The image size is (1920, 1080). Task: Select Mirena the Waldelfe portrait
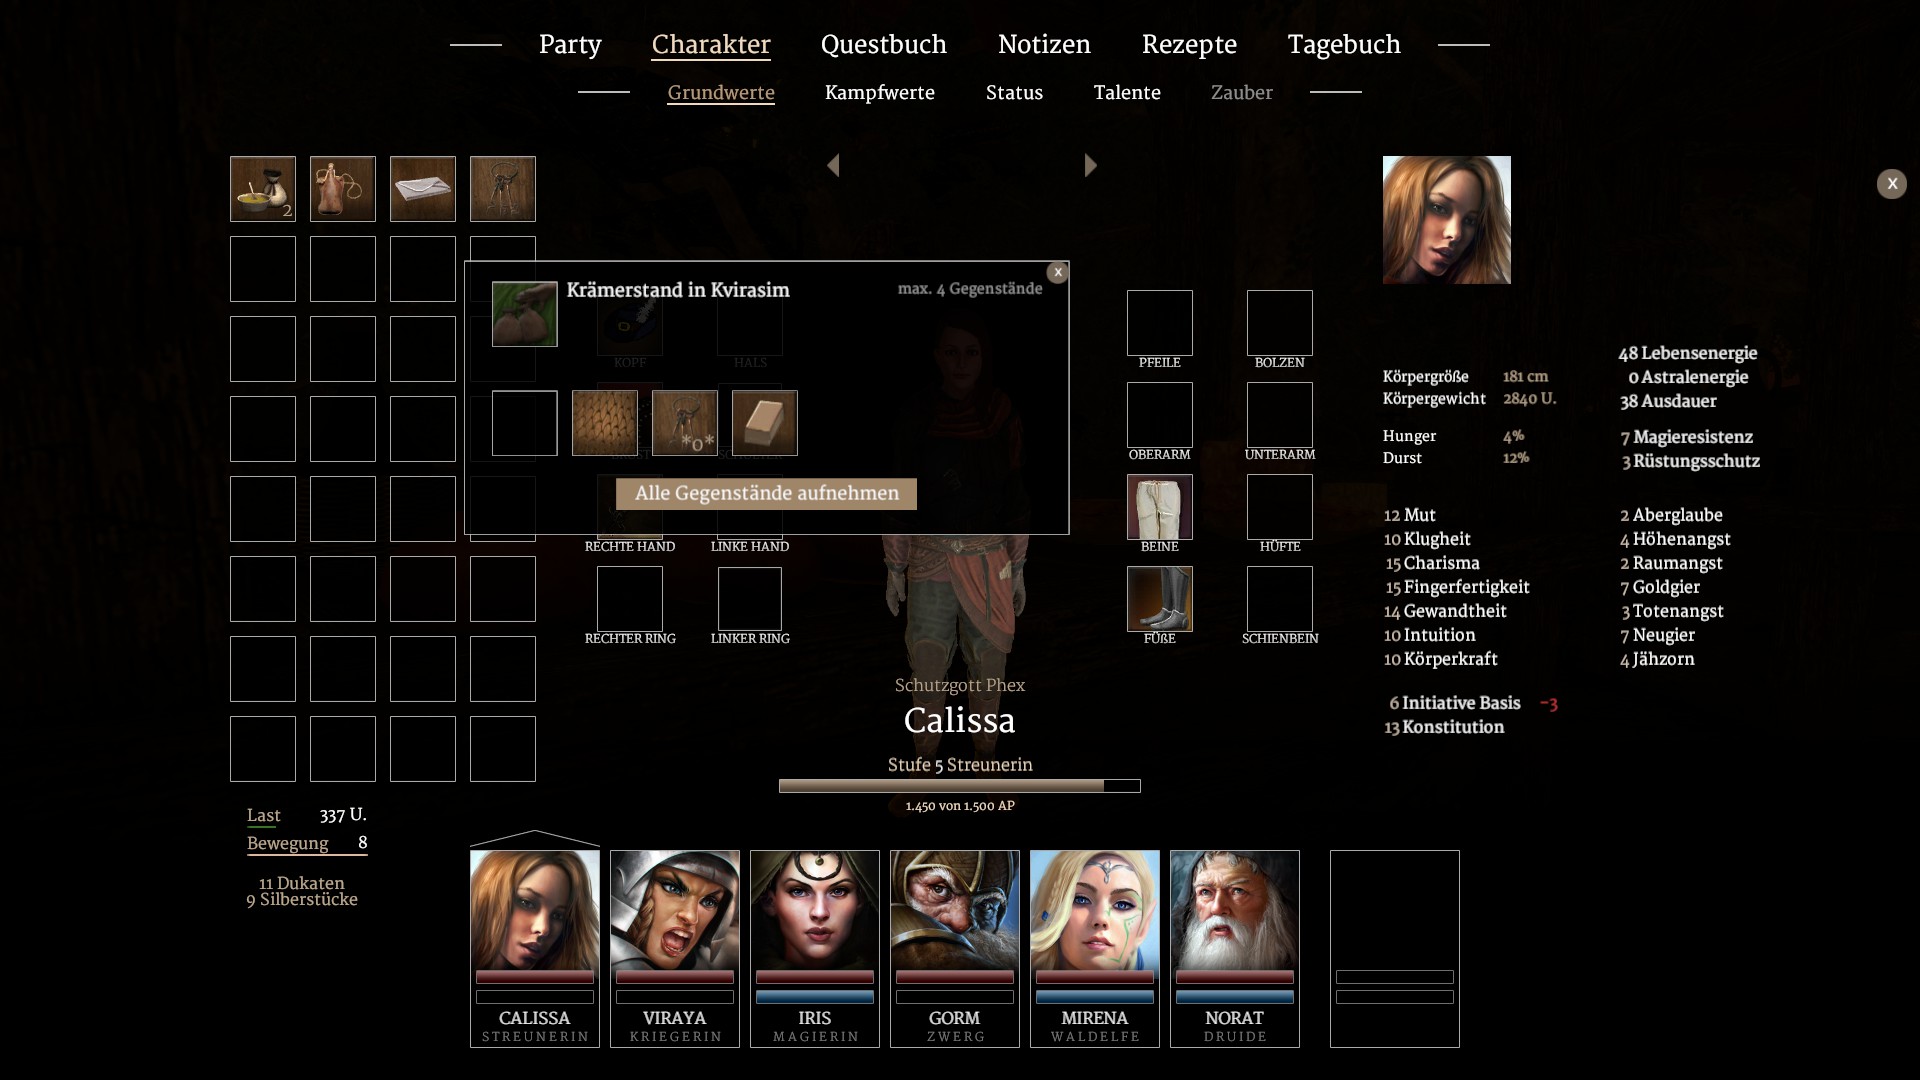point(1095,948)
